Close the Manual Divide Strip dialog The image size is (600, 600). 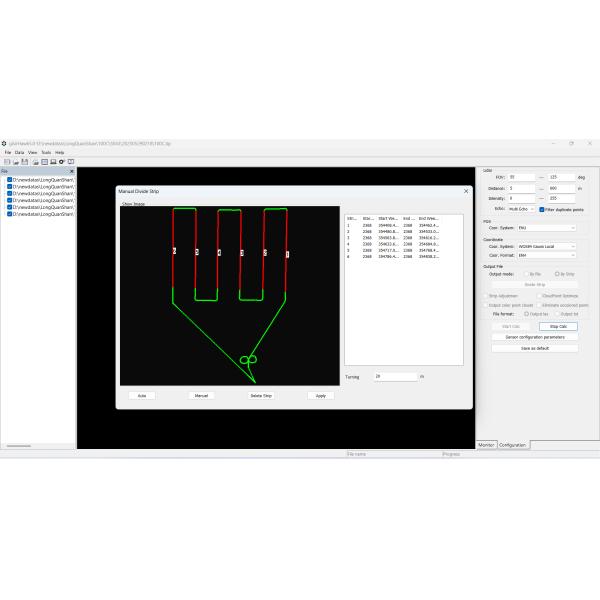[x=465, y=191]
